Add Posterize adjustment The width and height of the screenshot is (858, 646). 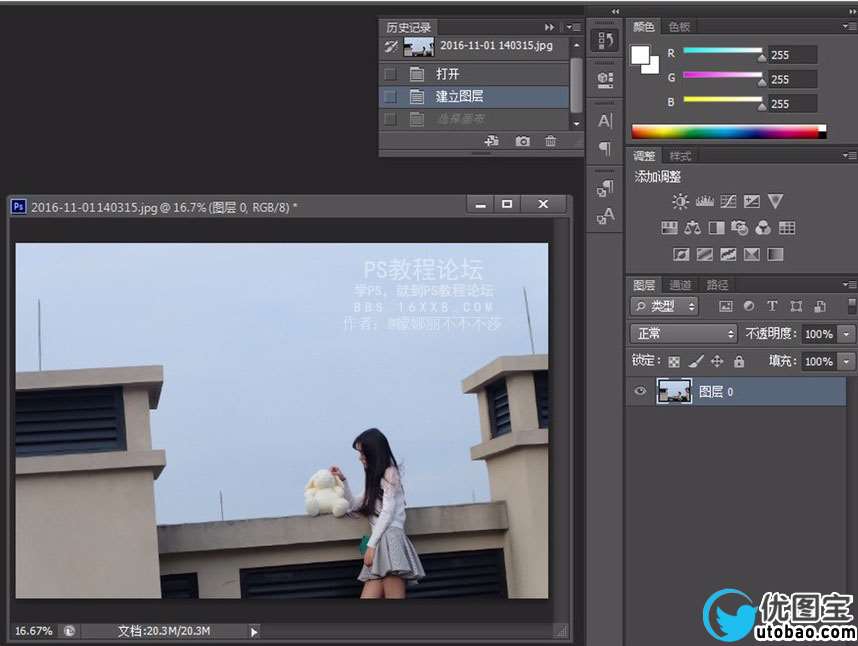[704, 254]
